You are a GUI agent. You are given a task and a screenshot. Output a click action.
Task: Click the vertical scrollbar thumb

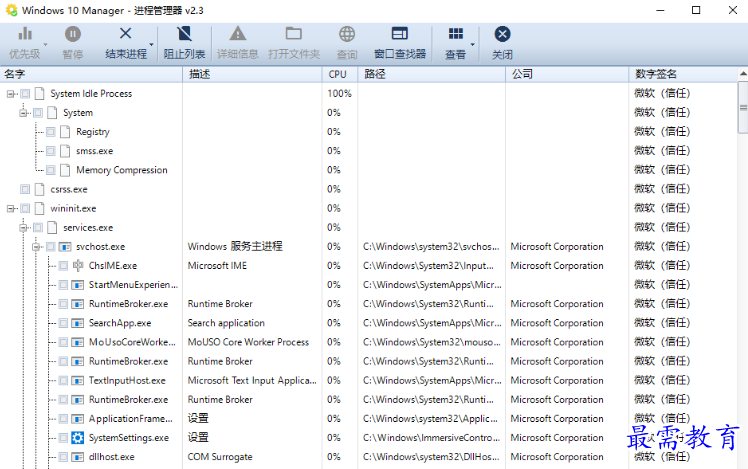coord(743,107)
